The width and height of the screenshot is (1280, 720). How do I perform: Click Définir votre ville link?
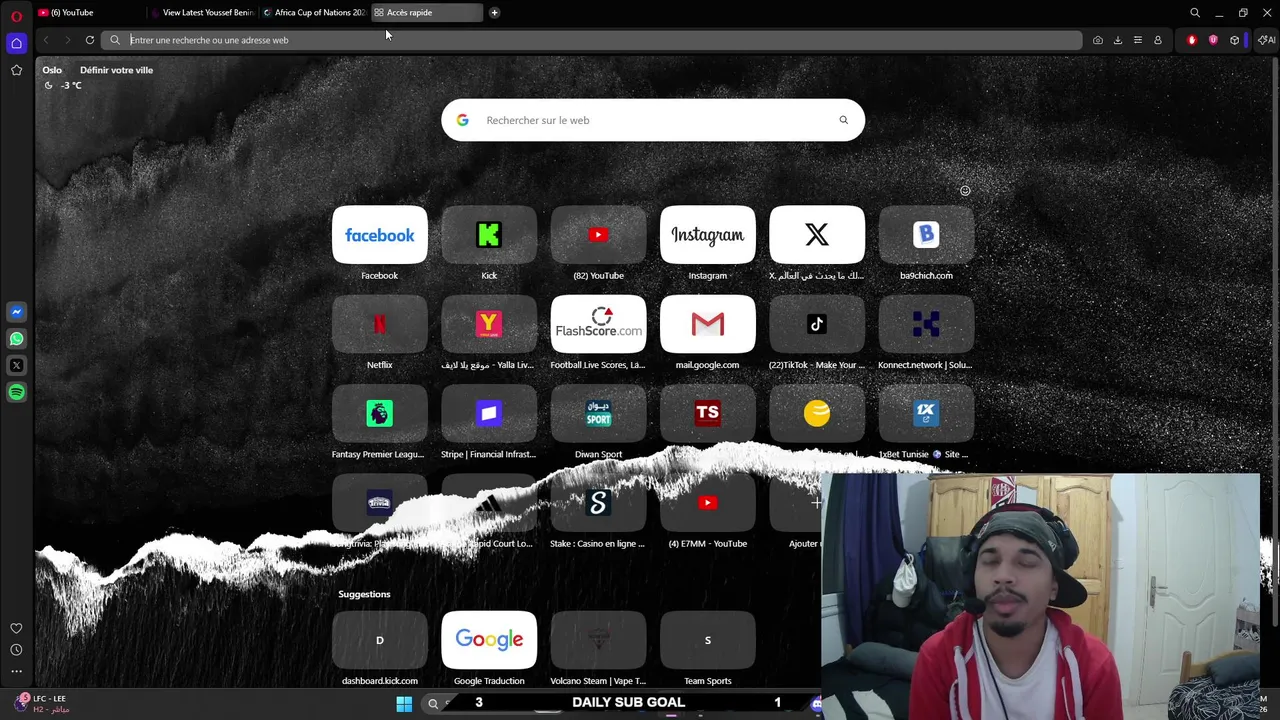(116, 70)
